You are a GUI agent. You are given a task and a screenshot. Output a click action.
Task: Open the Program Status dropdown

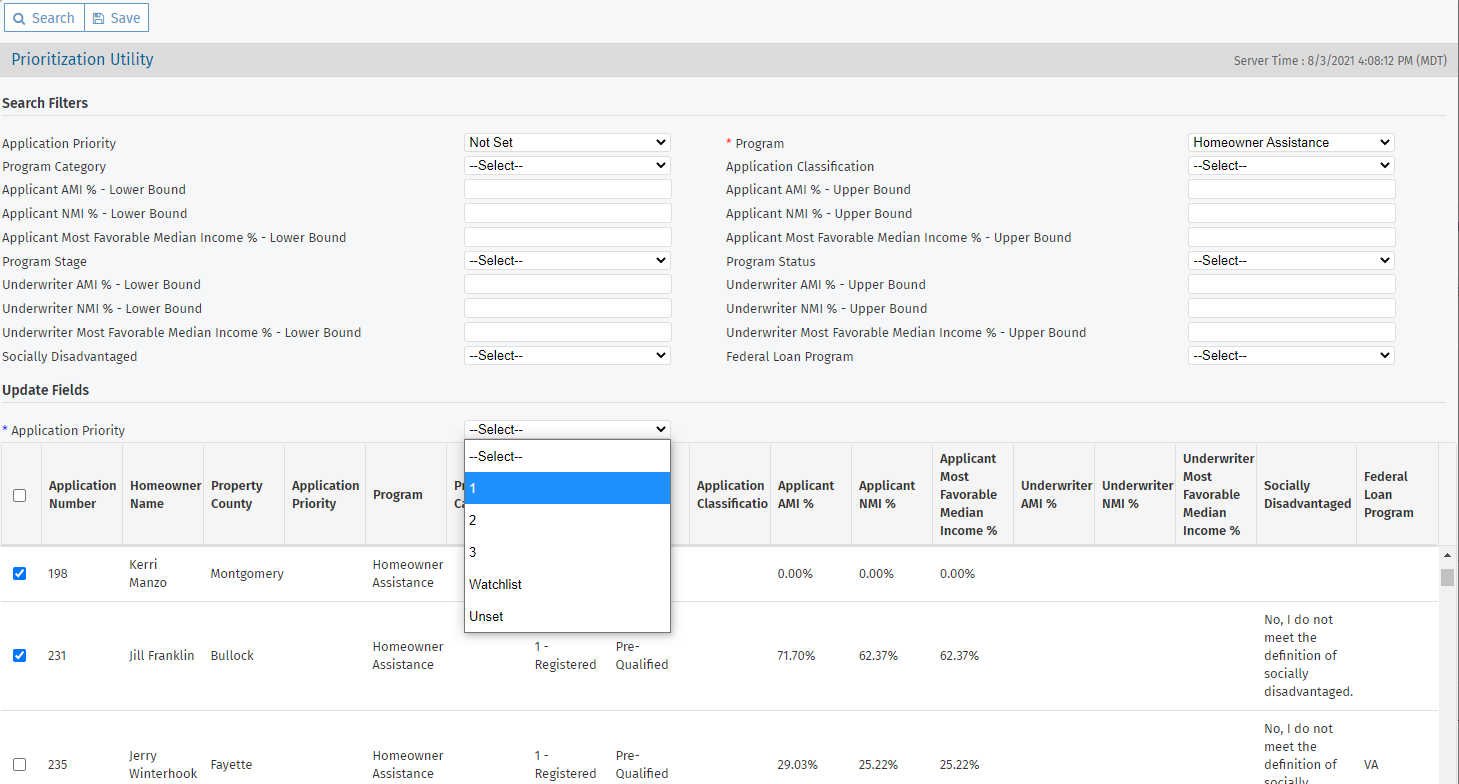pyautogui.click(x=1290, y=260)
